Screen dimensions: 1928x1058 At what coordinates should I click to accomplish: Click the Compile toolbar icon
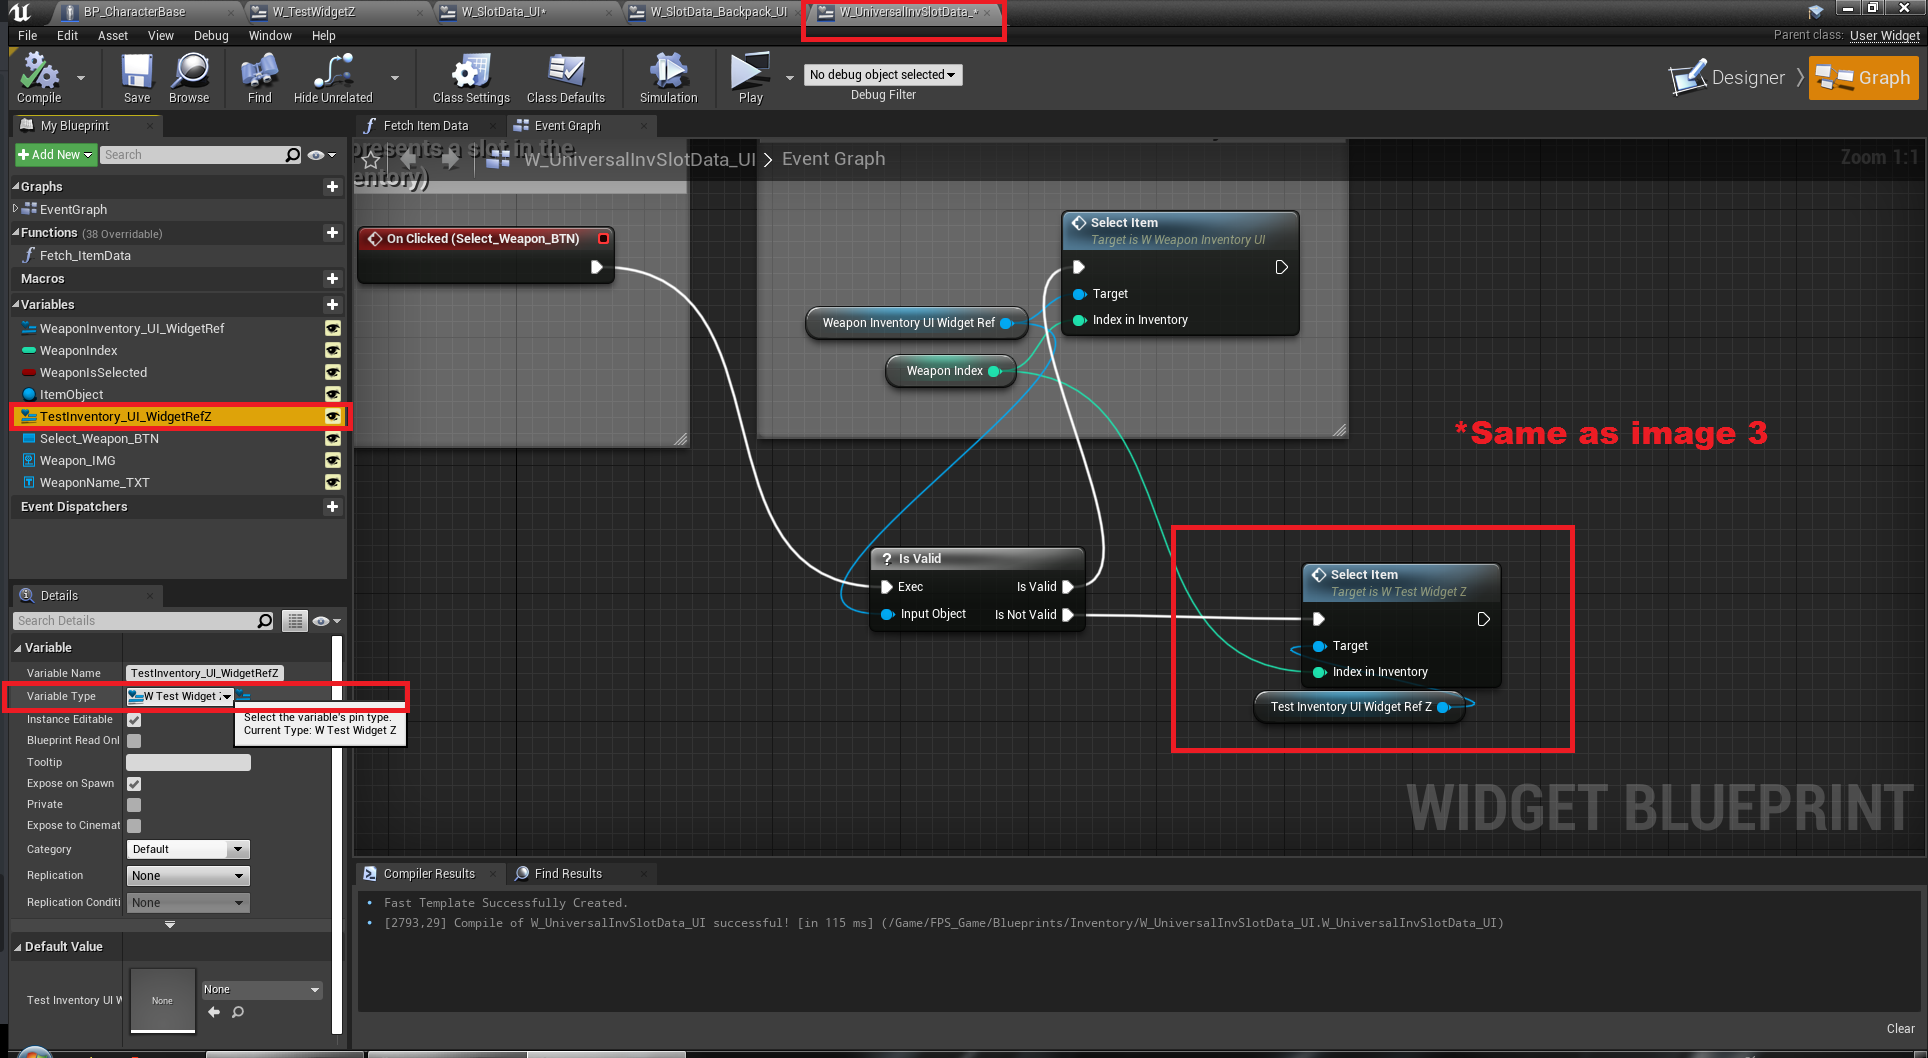click(x=39, y=73)
